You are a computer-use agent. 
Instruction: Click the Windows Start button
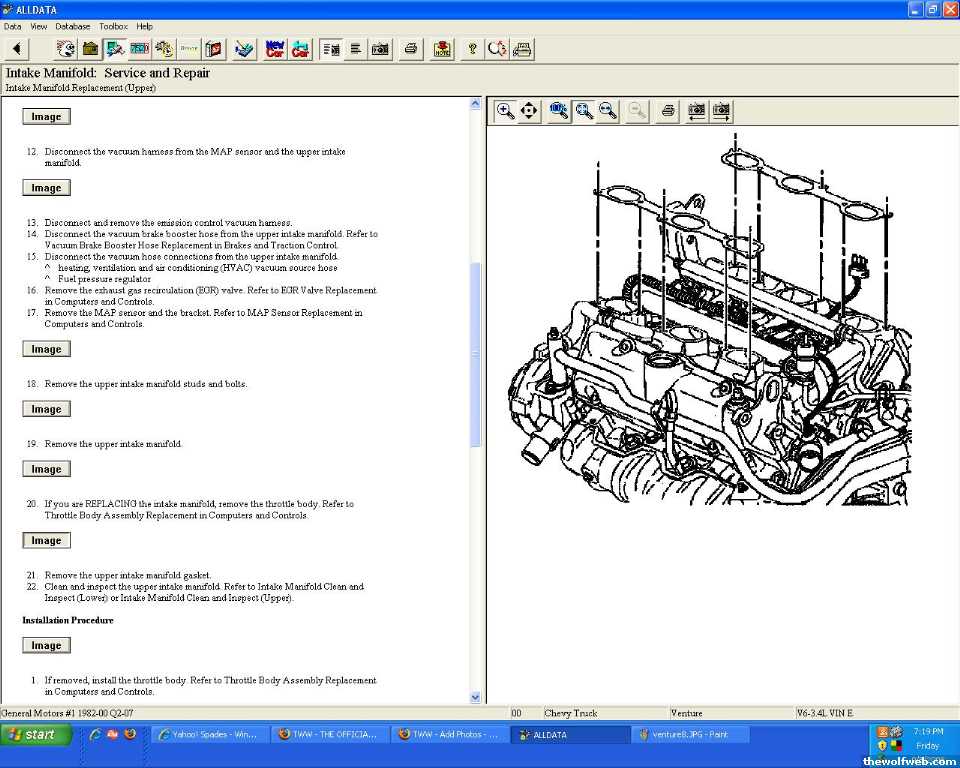point(37,734)
